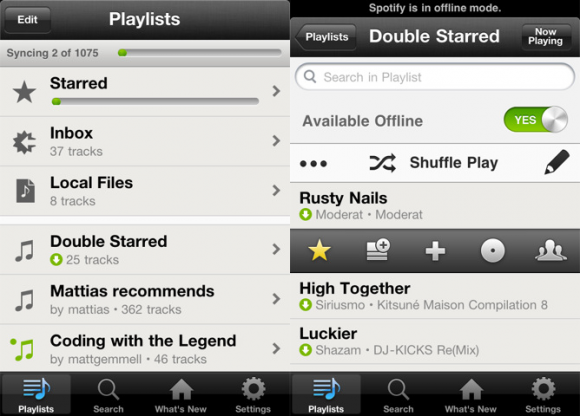
Task: Open Inbox via its chevron
Action: (276, 141)
